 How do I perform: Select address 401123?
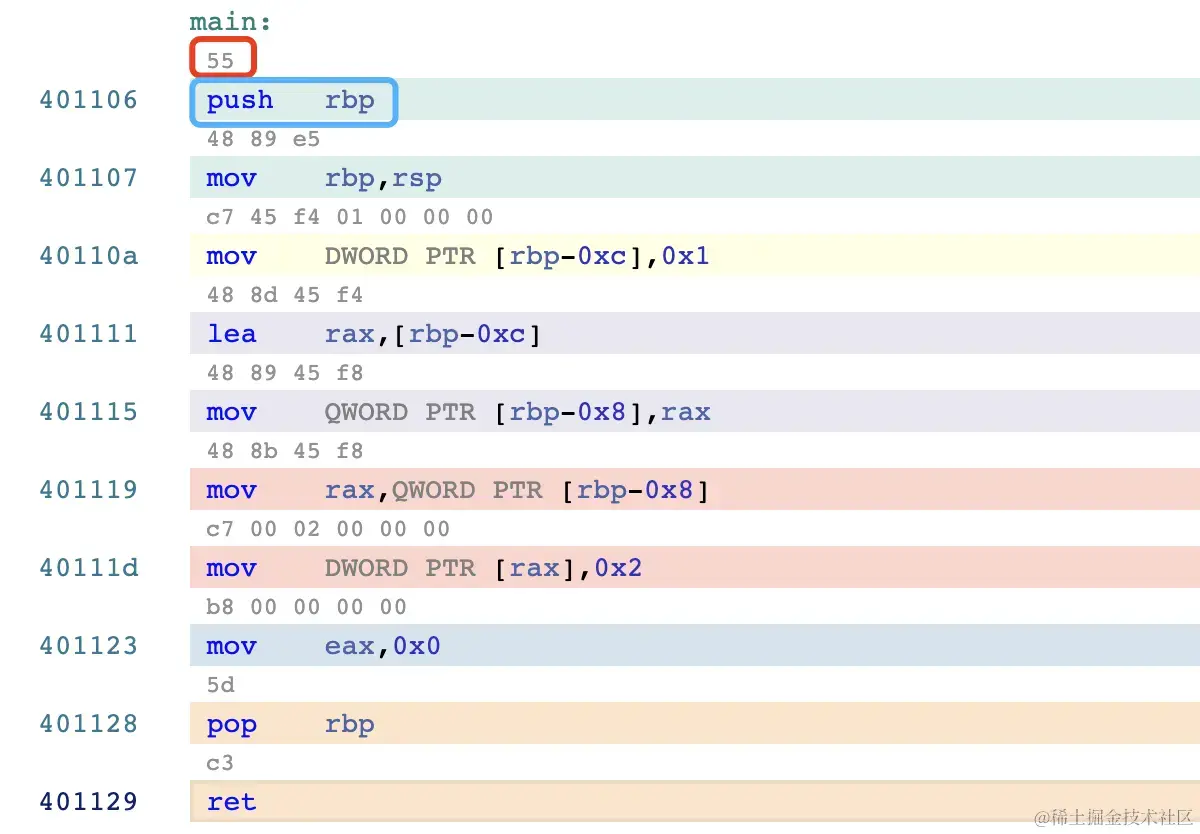89,646
